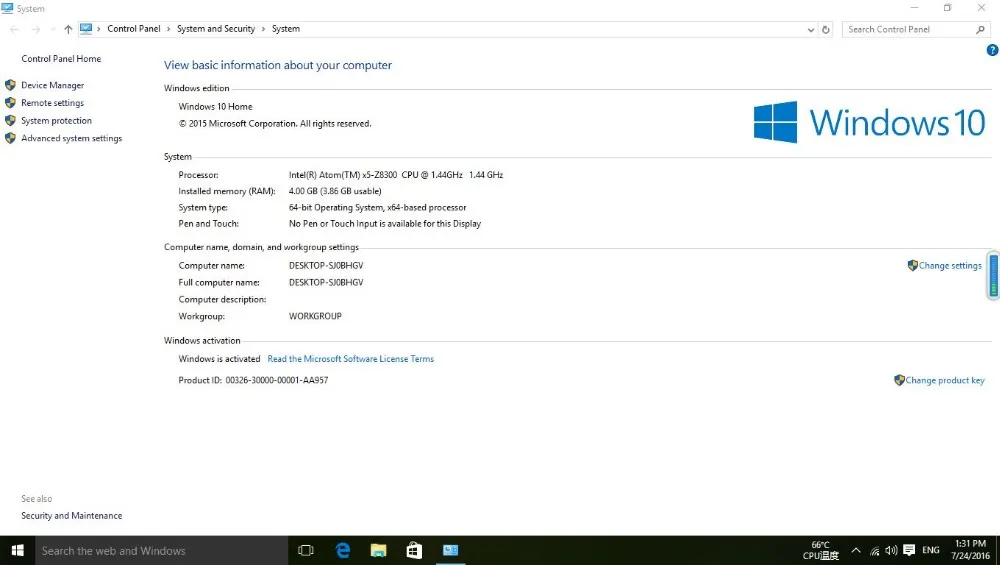Click the CPU temperature 66°C indicator
Screen dimensions: 1000x565
(x=821, y=550)
